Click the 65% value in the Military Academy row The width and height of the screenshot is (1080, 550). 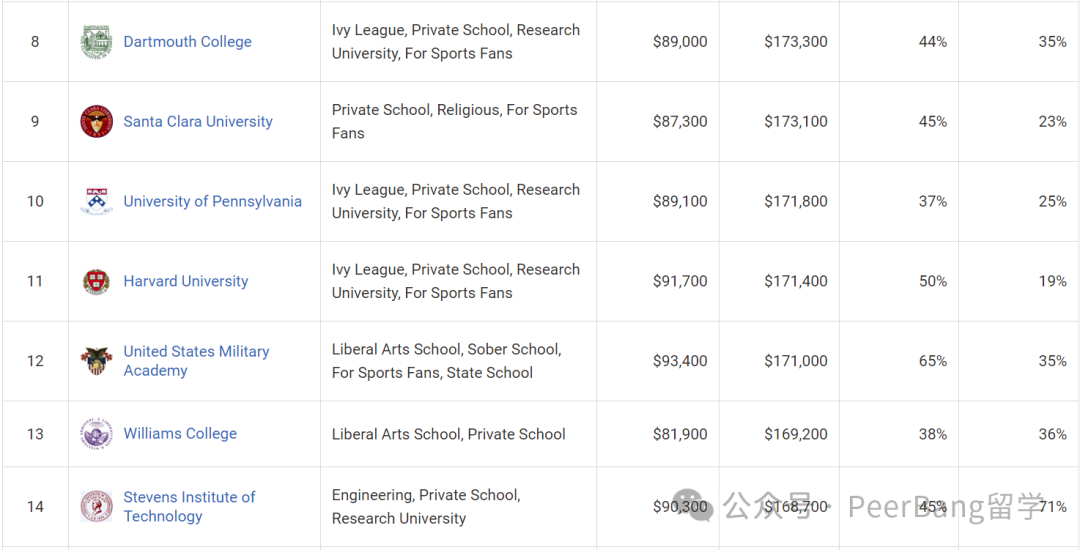point(933,361)
